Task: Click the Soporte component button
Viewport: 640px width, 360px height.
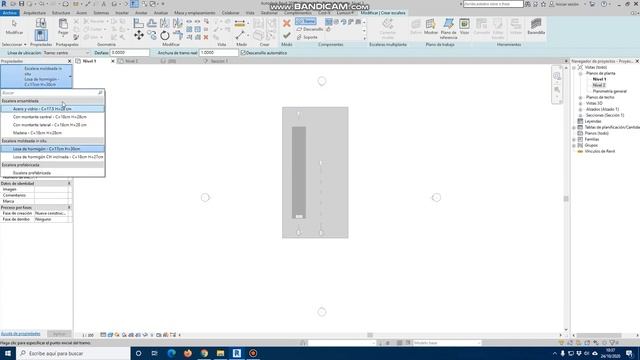Action: pyautogui.click(x=307, y=37)
